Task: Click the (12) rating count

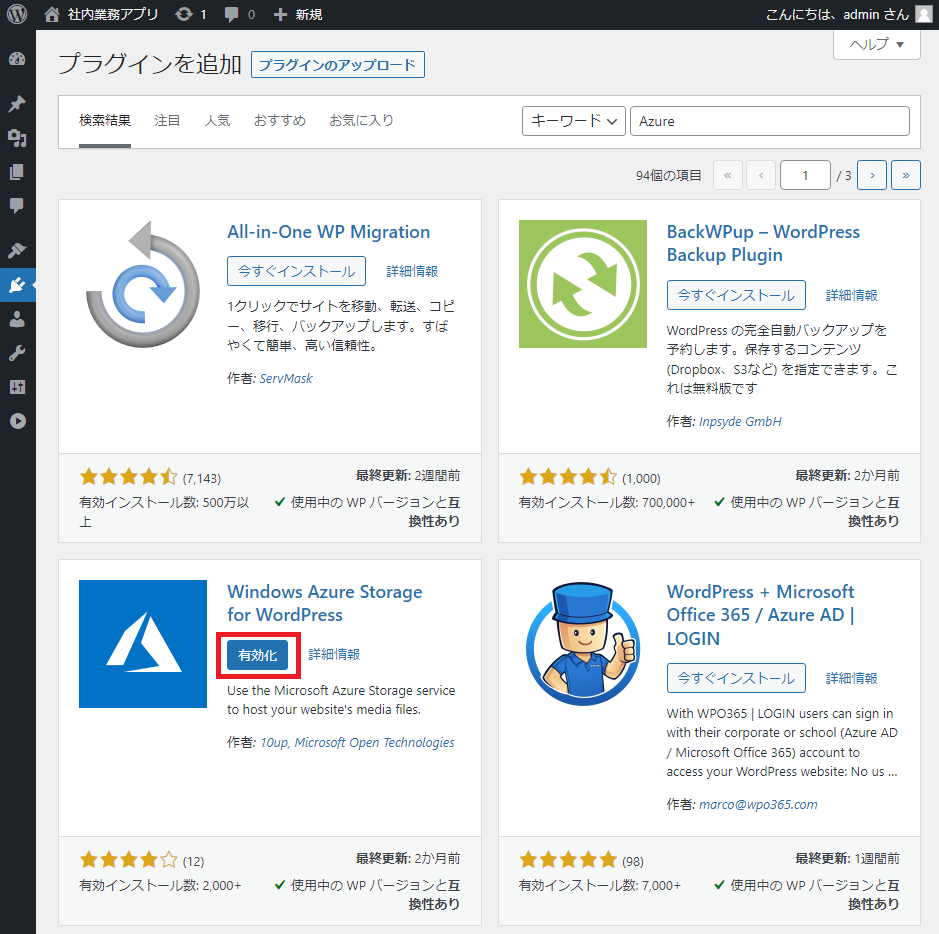Action: (193, 861)
